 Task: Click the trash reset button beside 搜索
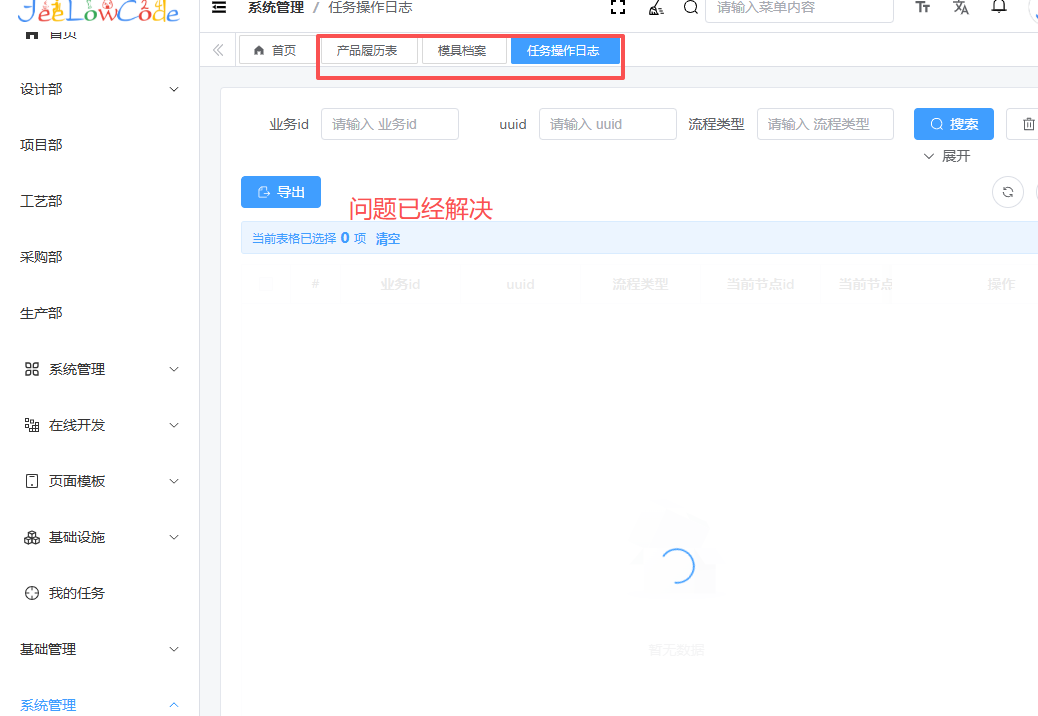1027,124
